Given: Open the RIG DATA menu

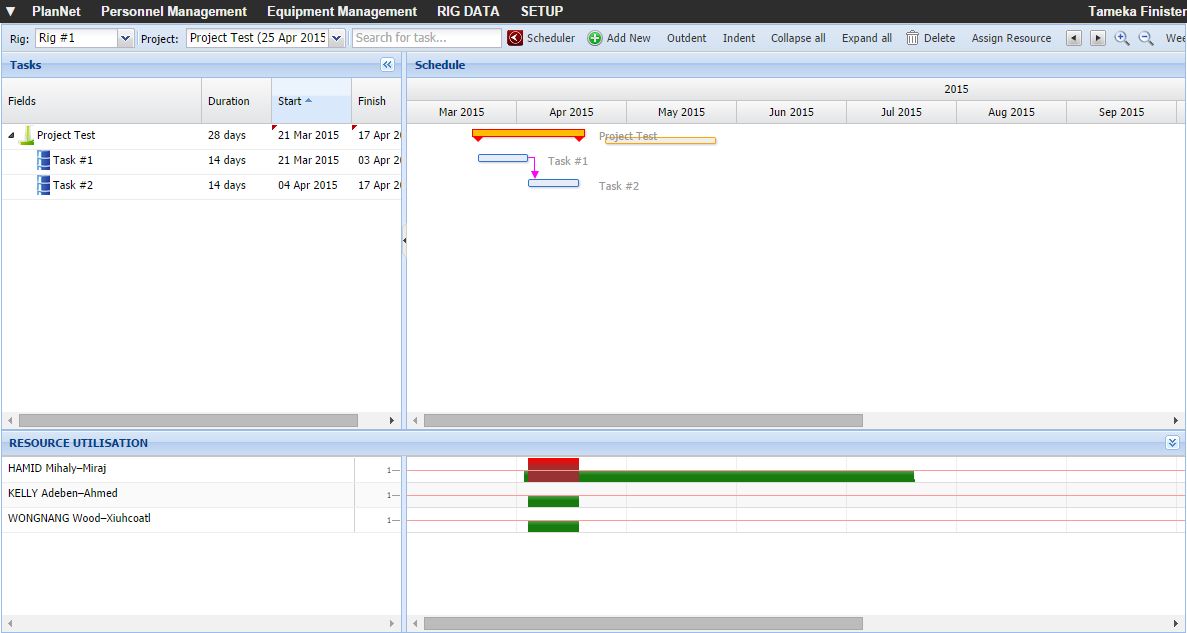Looking at the screenshot, I should [468, 11].
